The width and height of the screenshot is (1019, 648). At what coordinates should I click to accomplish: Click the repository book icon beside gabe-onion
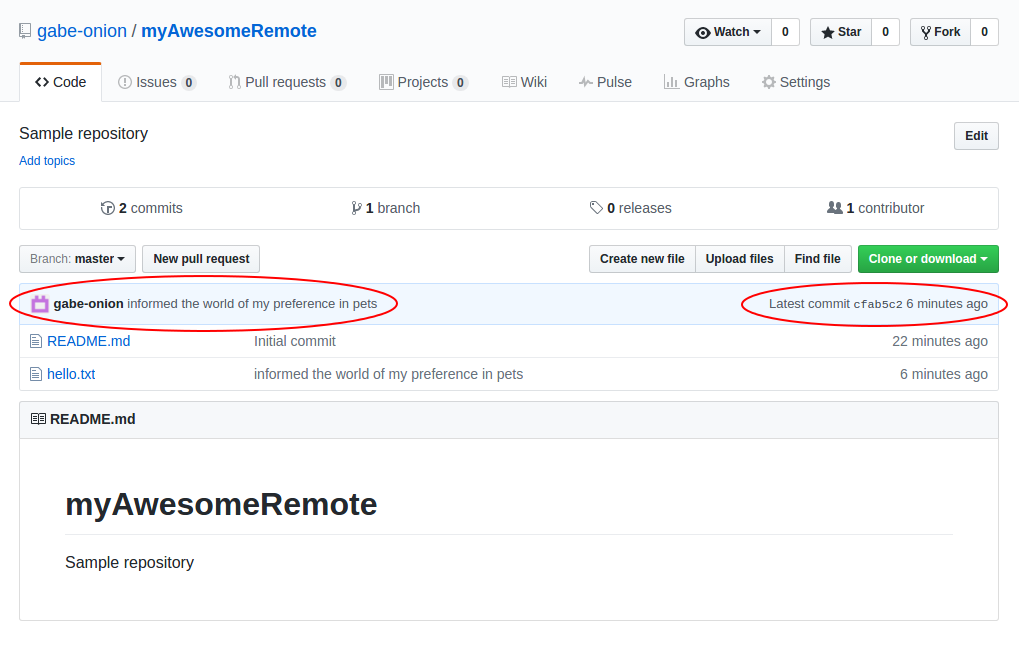click(25, 31)
